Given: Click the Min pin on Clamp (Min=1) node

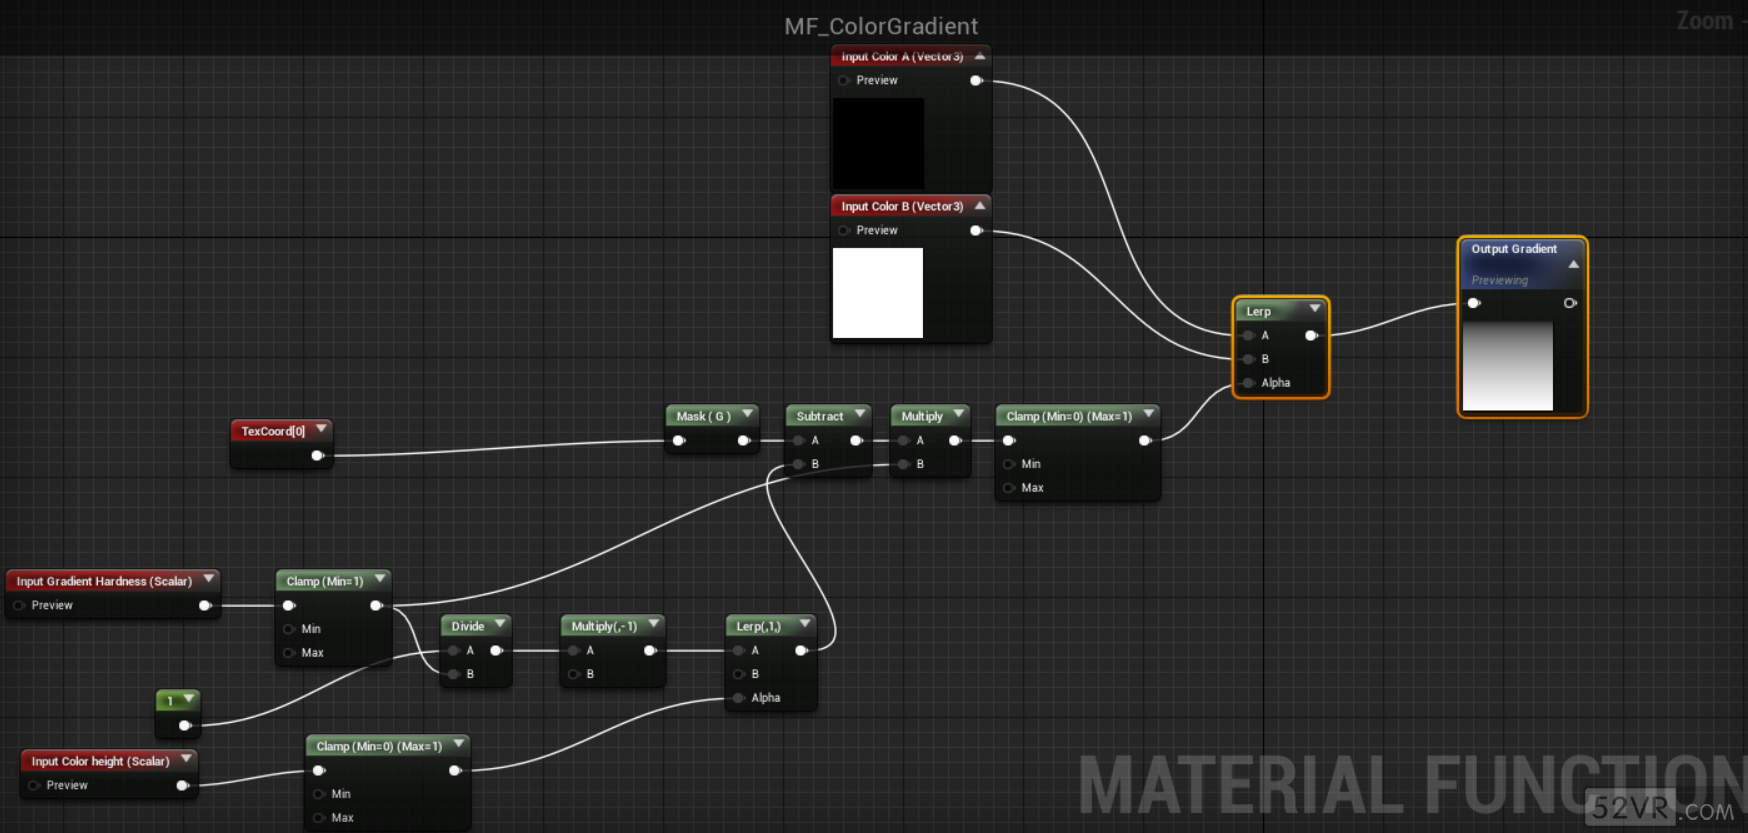Looking at the screenshot, I should pos(289,629).
